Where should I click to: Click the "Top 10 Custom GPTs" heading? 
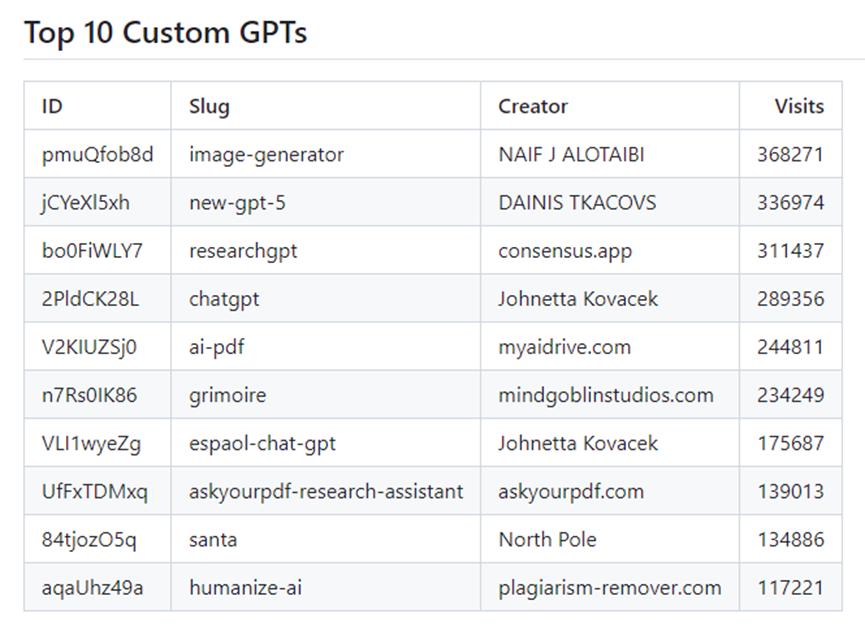[x=165, y=33]
